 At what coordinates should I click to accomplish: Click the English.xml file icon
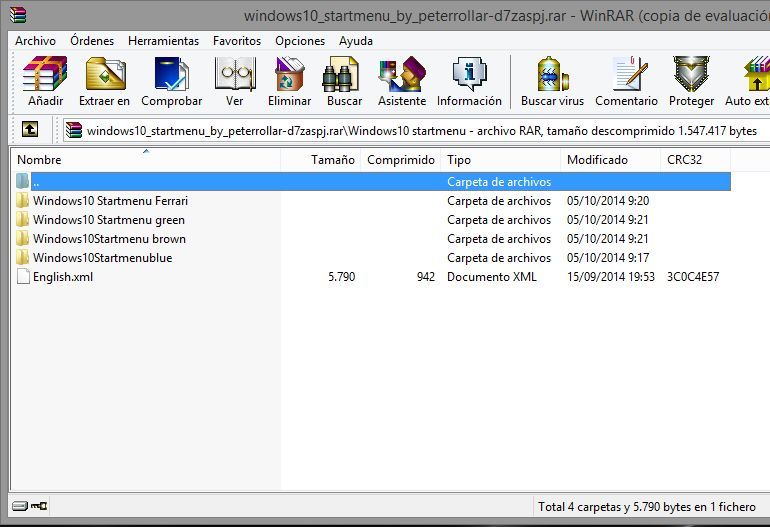[23, 277]
